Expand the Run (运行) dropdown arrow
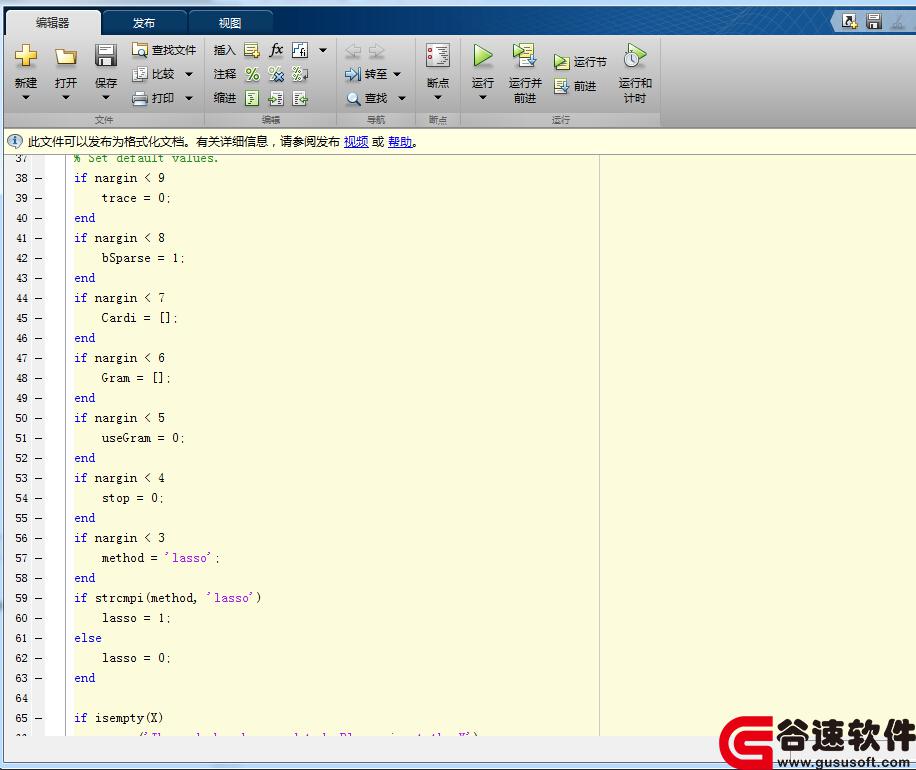Screen dimensions: 916x770 coord(483,97)
